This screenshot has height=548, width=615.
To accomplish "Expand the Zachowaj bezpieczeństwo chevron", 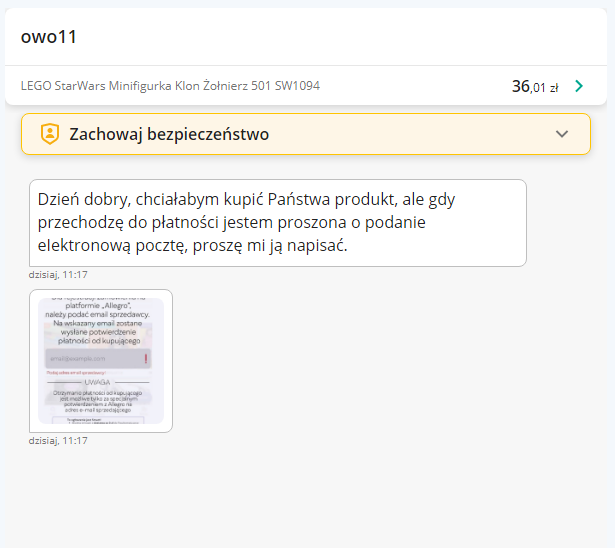I will click(562, 134).
